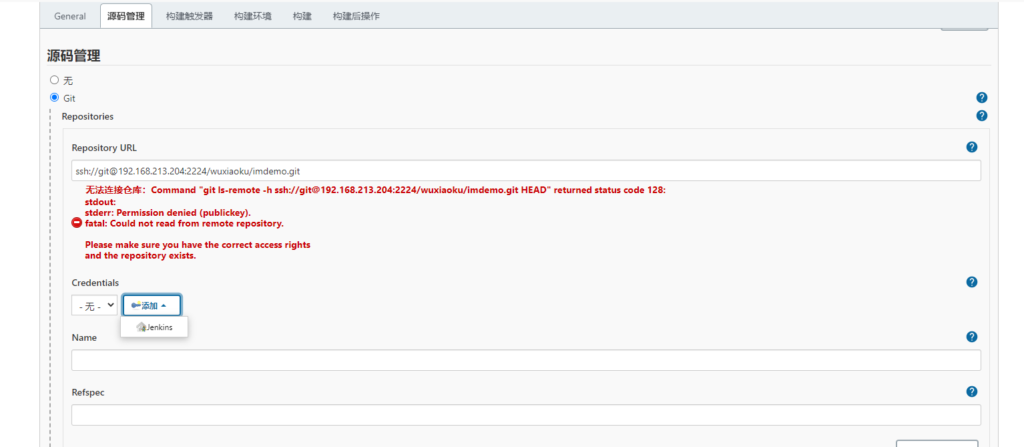Focus the Name text field
The image size is (1024, 447).
coord(526,360)
